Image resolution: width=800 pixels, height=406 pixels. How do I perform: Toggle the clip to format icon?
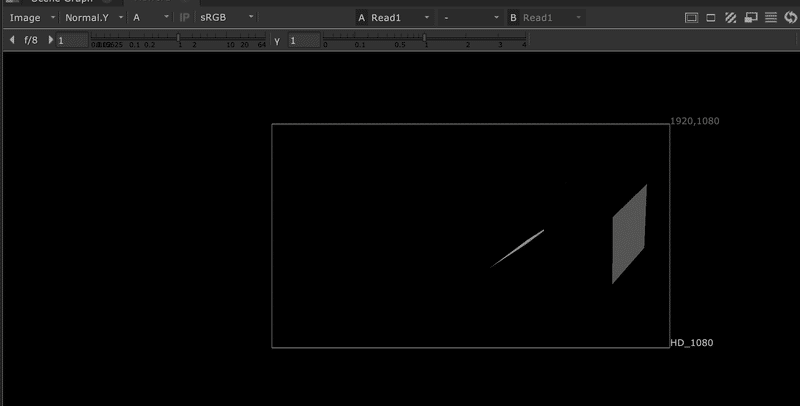coord(691,18)
